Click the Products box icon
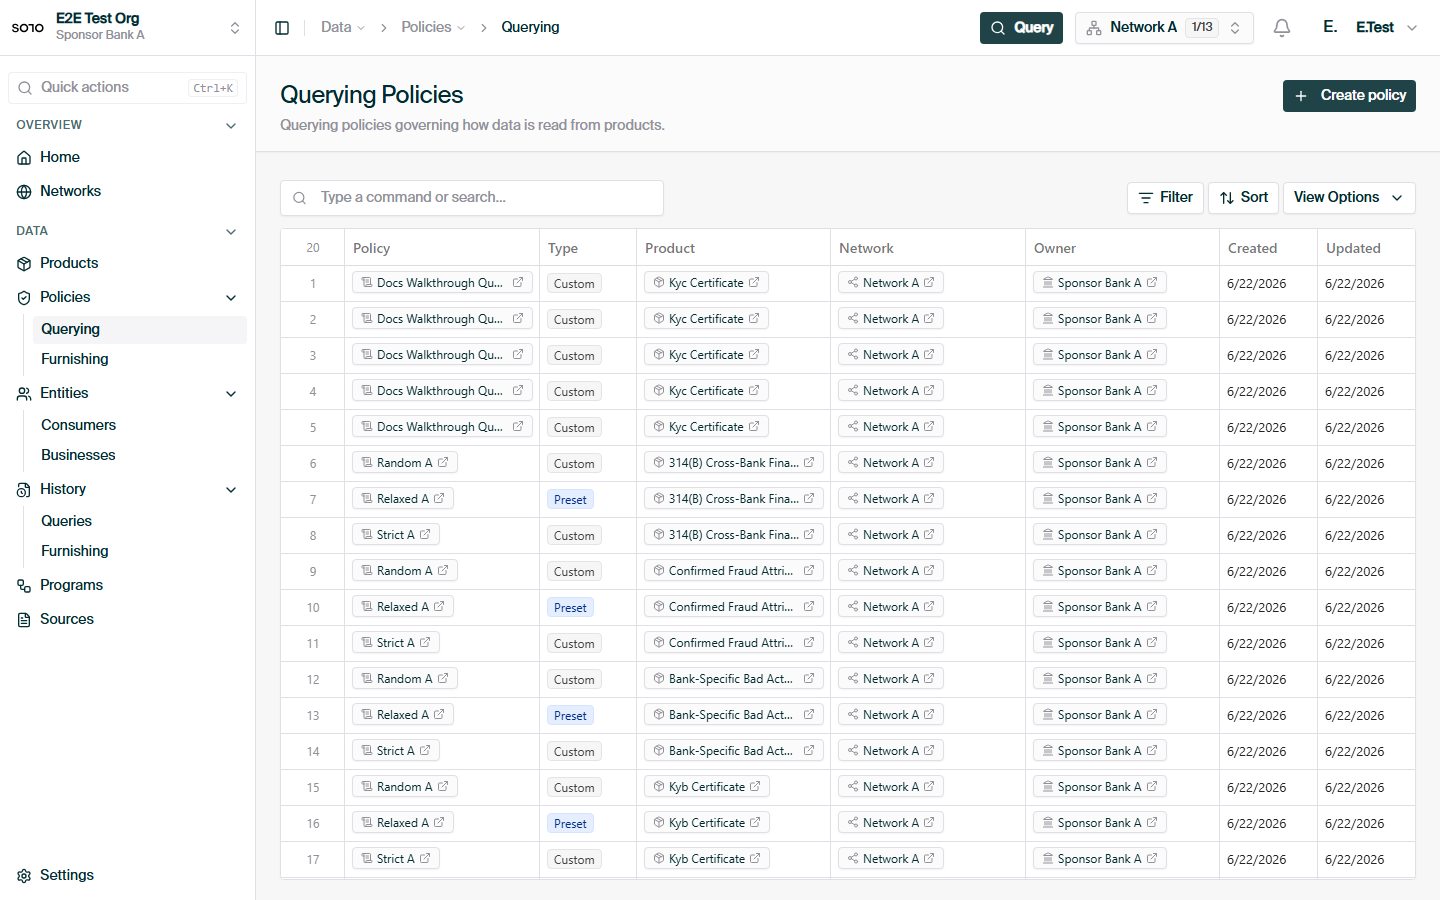1440x900 pixels. click(24, 264)
